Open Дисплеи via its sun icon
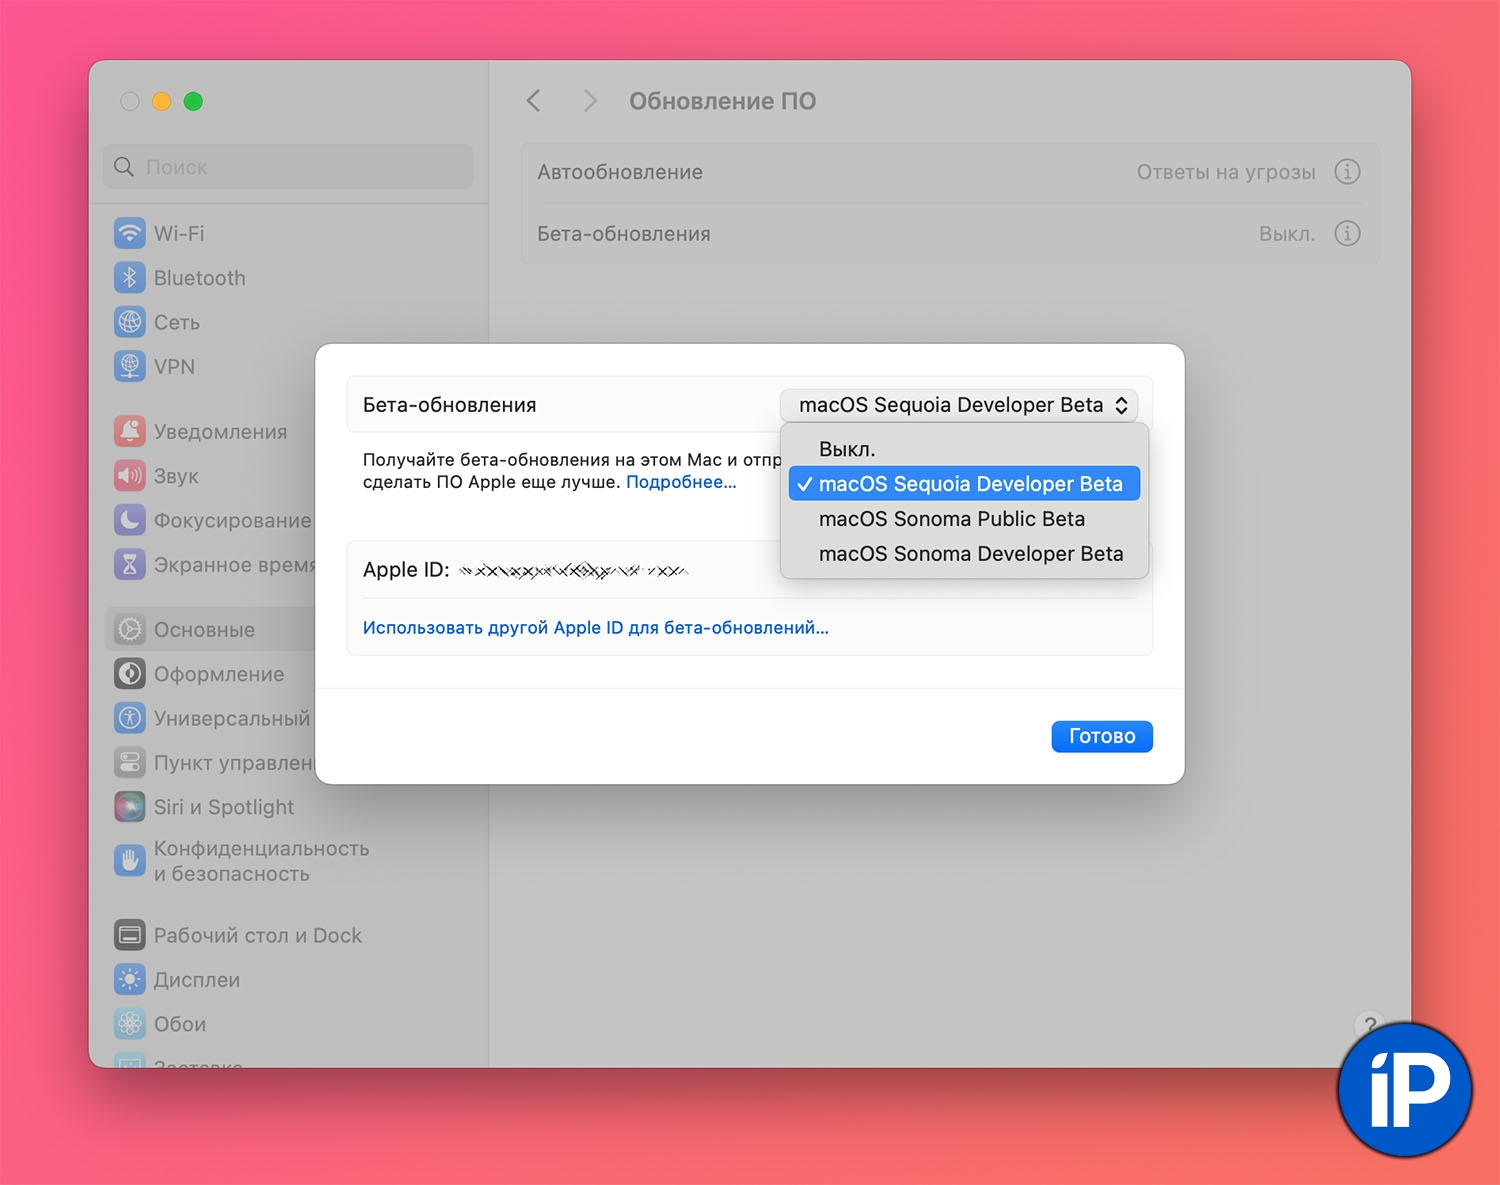Screen dimensions: 1500x1185 coord(129,980)
